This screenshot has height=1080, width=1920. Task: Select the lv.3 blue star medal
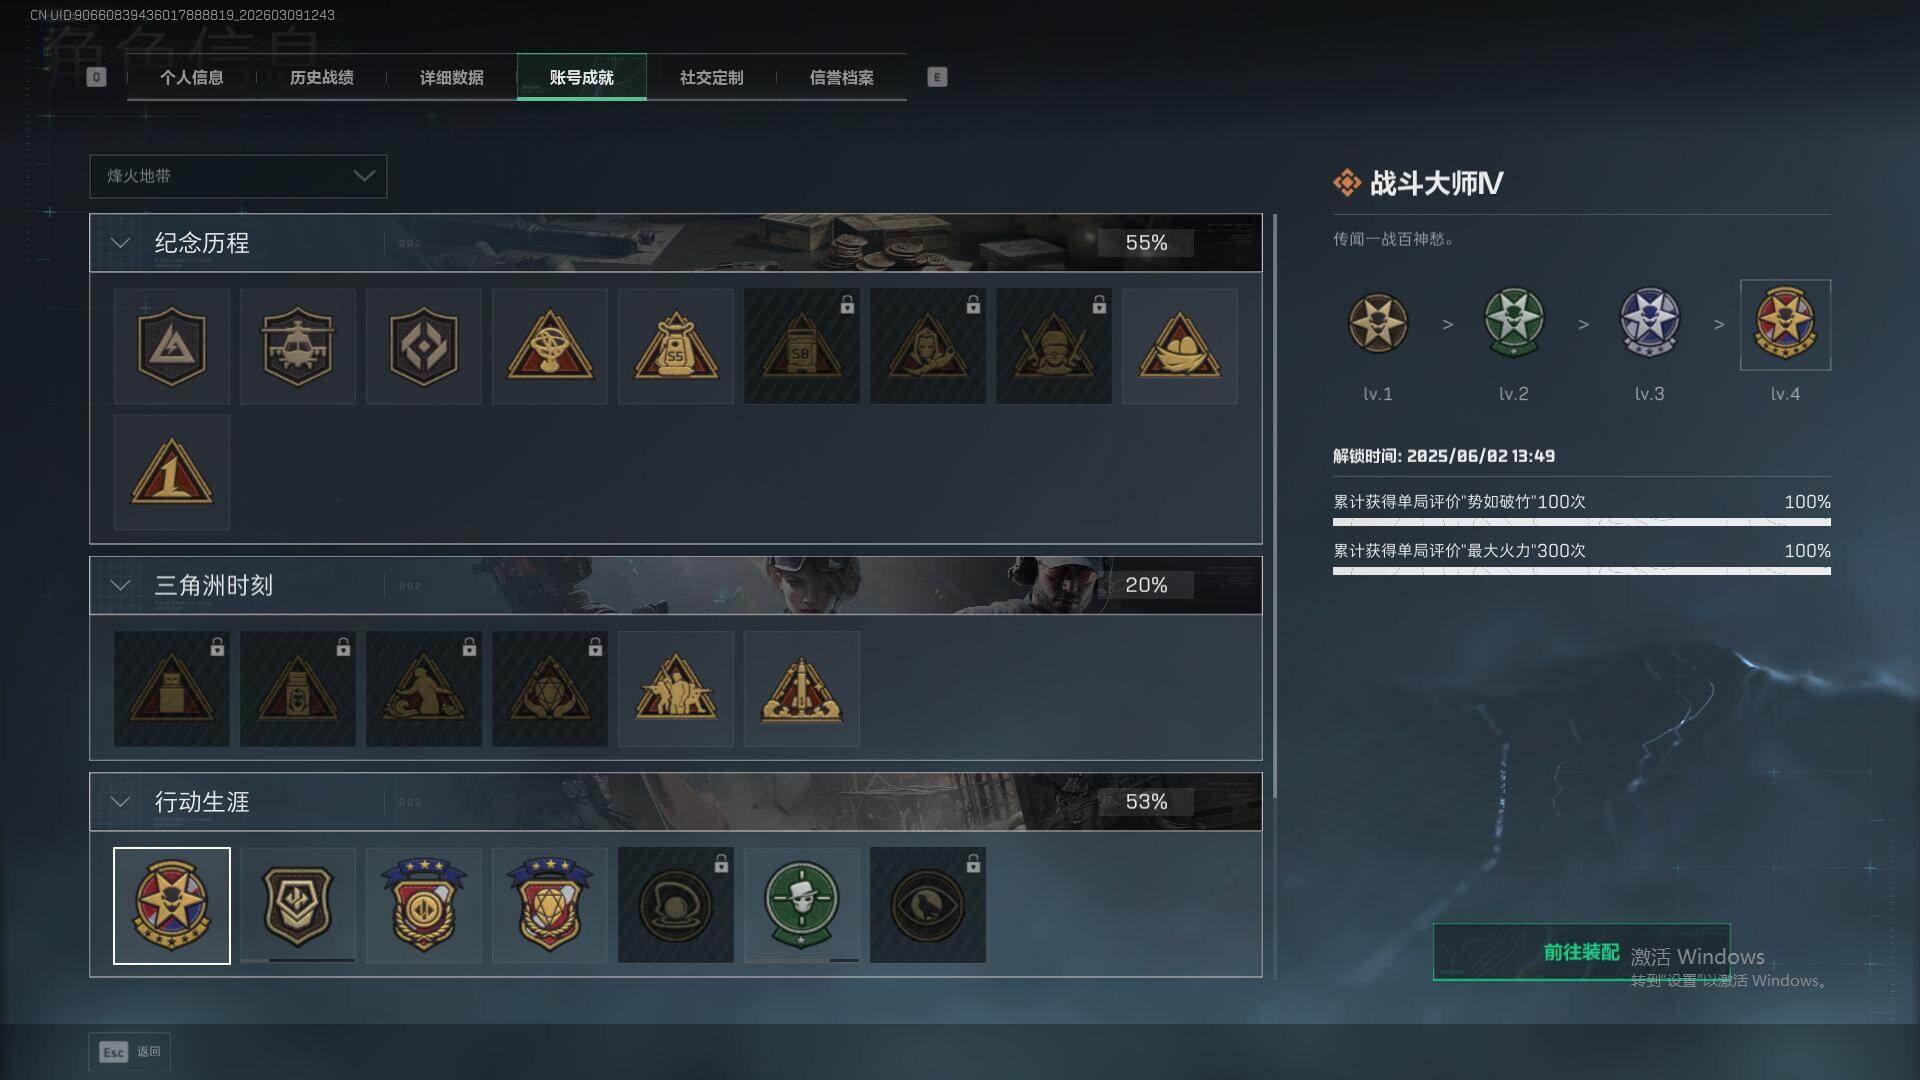click(1650, 324)
